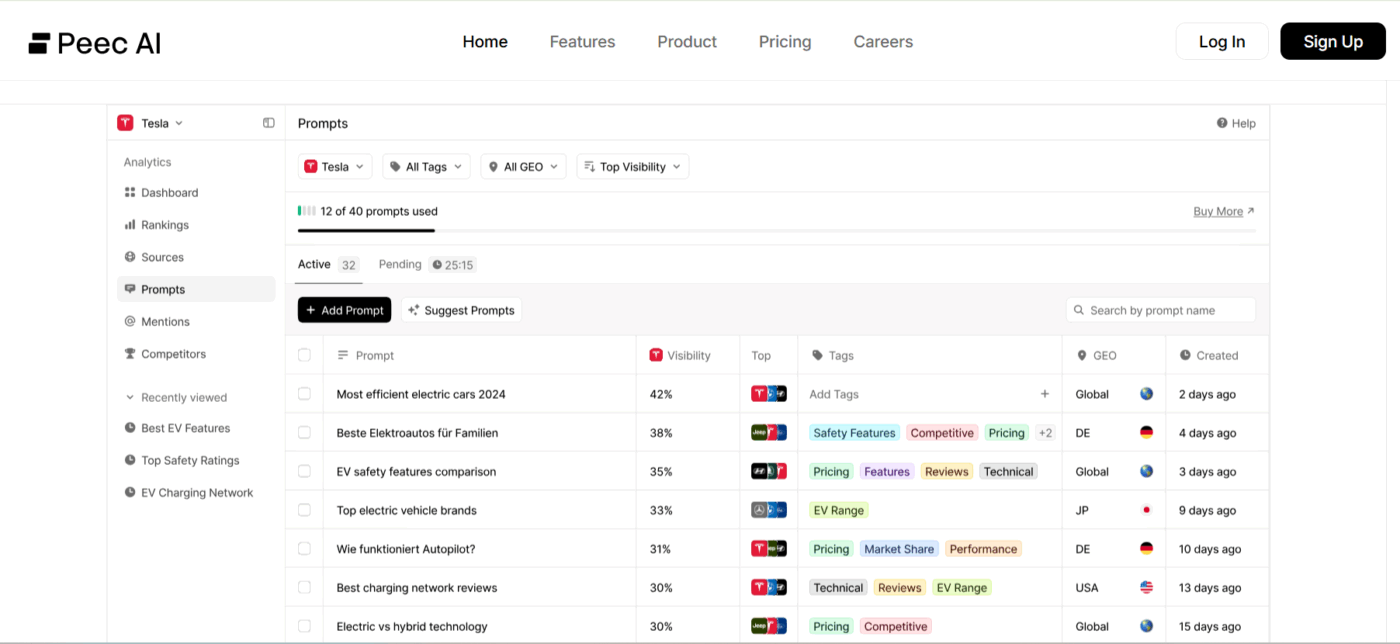The image size is (1400, 644).
Task: Click the Add Prompt button
Action: 344,310
